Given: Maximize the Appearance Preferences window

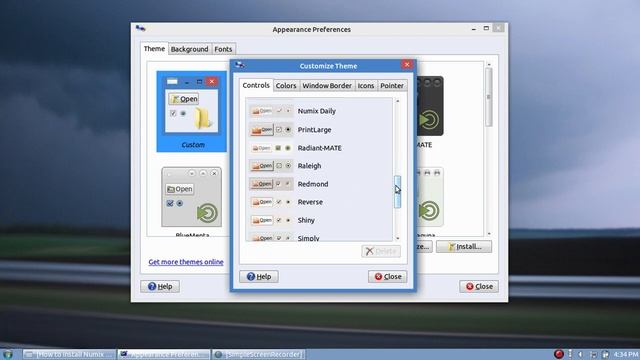Looking at the screenshot, I should click(486, 28).
